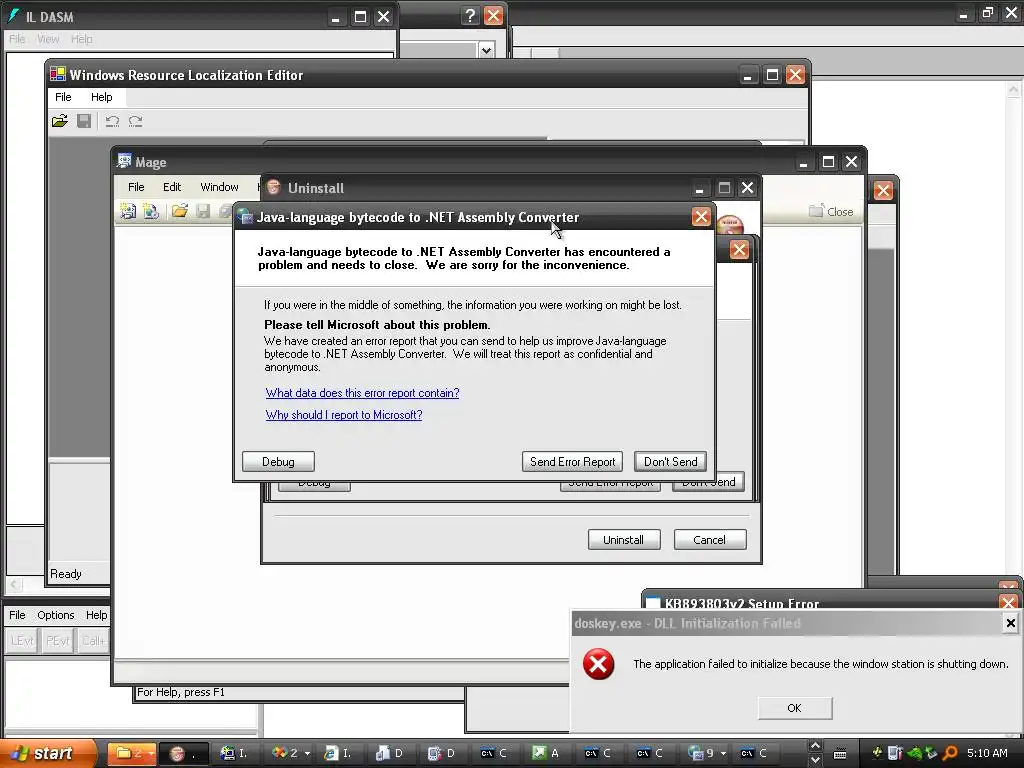Click the Uninstall window title icon

[274, 187]
